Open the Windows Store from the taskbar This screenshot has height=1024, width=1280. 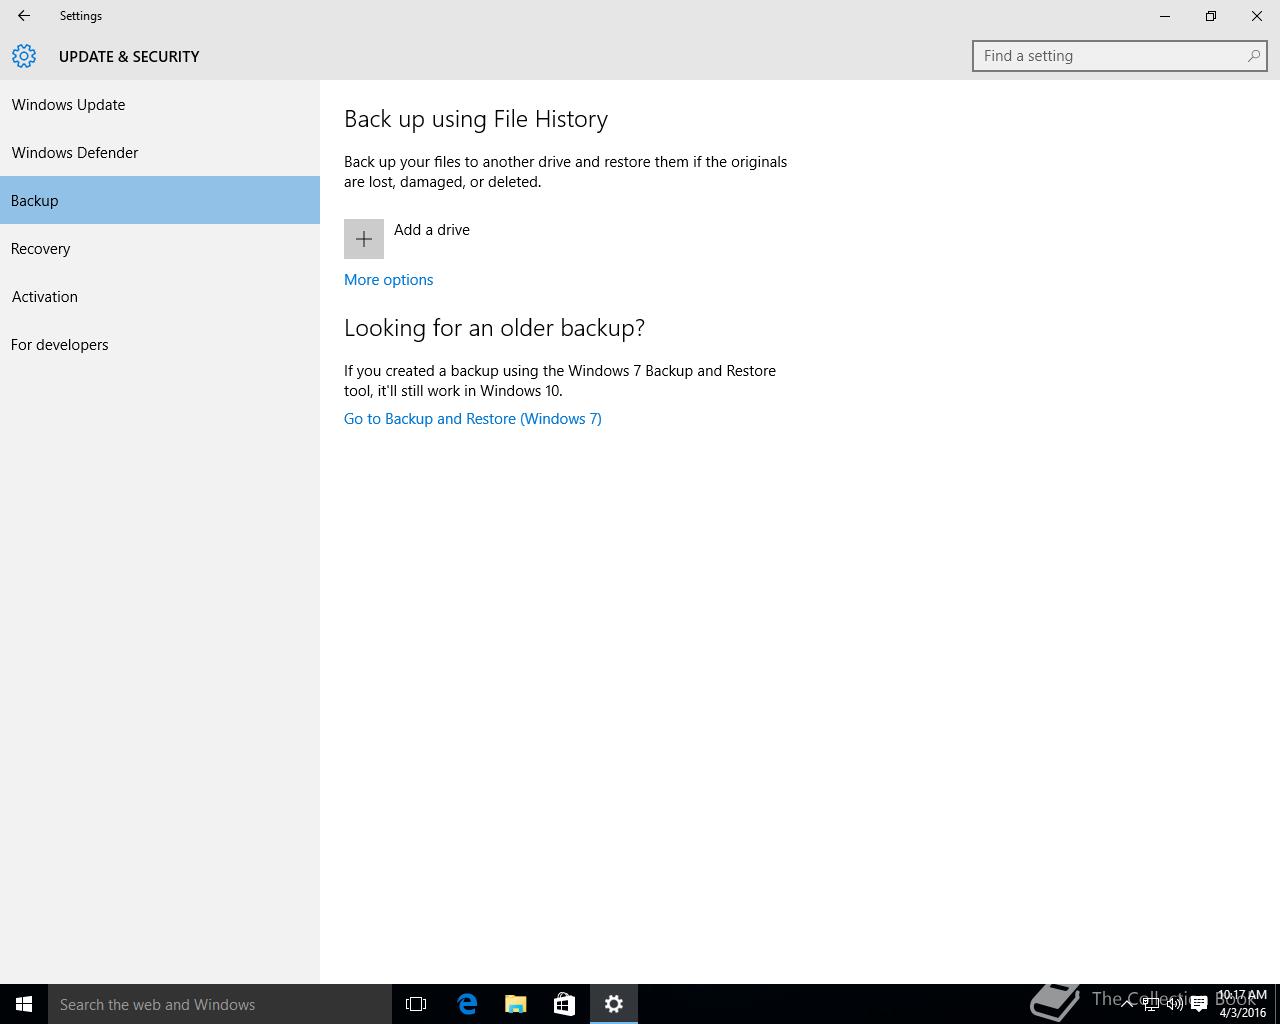pos(564,1004)
